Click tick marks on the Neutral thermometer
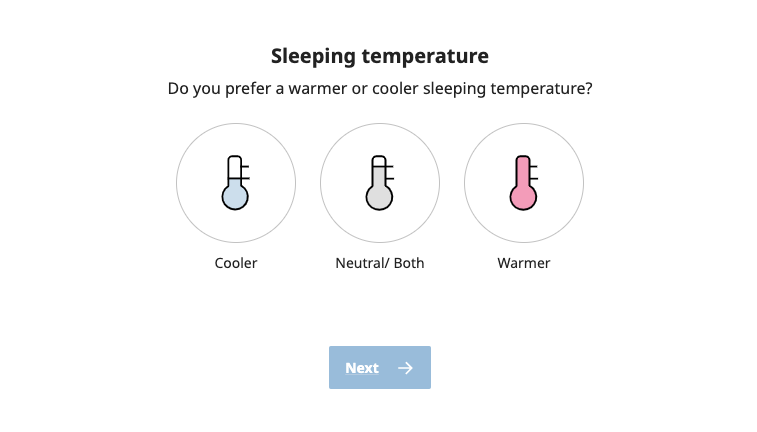757x432 pixels. pyautogui.click(x=389, y=172)
